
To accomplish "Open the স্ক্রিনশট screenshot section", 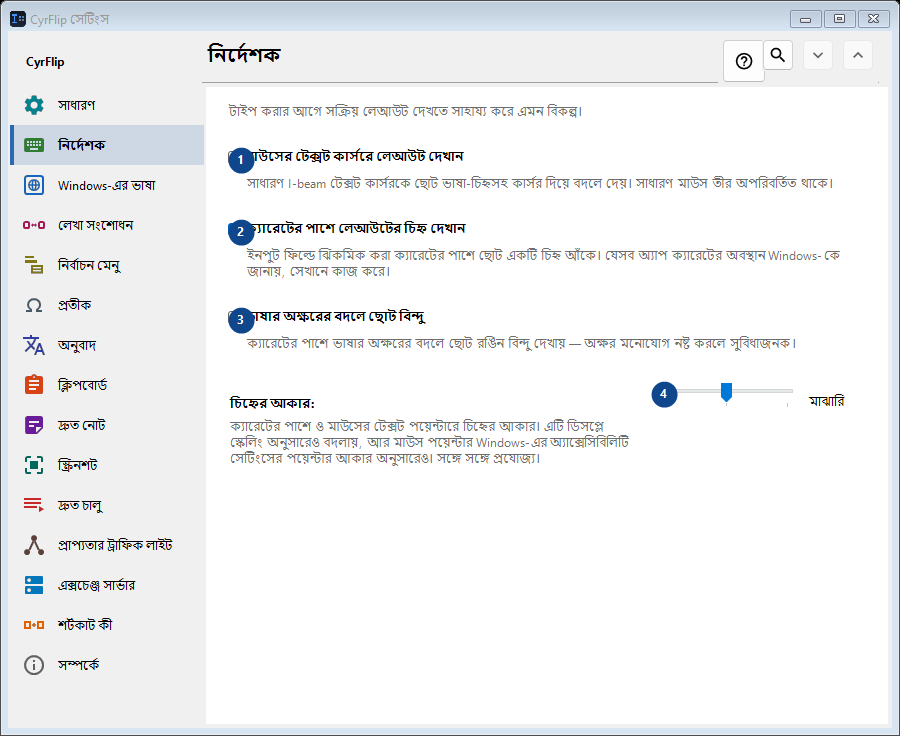I will coord(107,465).
